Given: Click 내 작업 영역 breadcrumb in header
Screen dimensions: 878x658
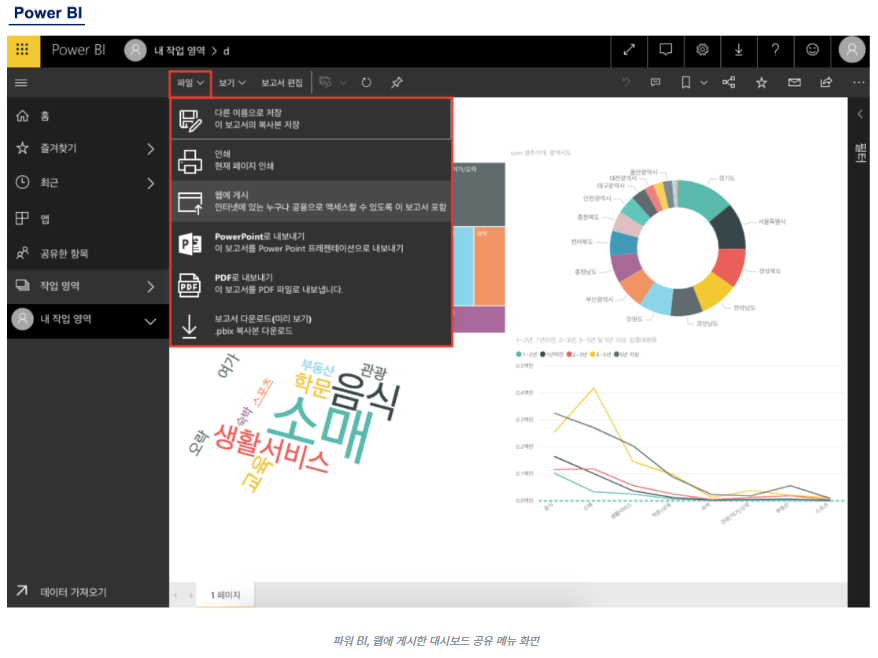Looking at the screenshot, I should 180,51.
